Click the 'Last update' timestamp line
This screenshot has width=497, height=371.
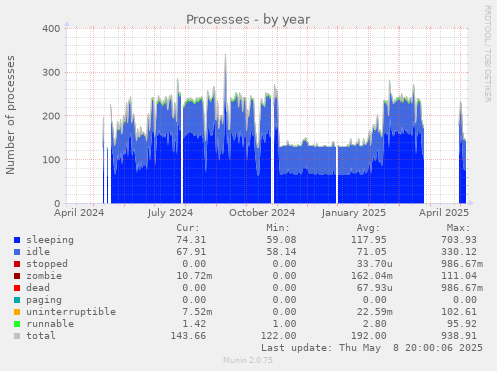pos(372,348)
